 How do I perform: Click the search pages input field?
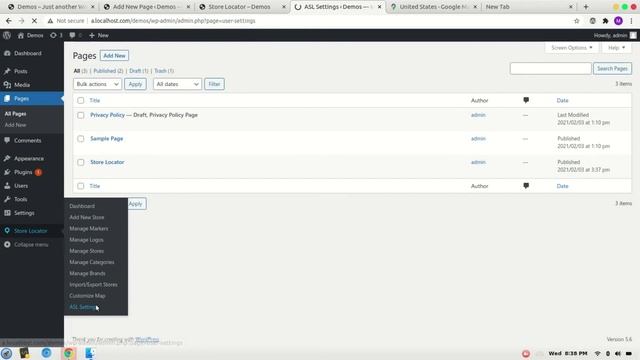(550, 69)
